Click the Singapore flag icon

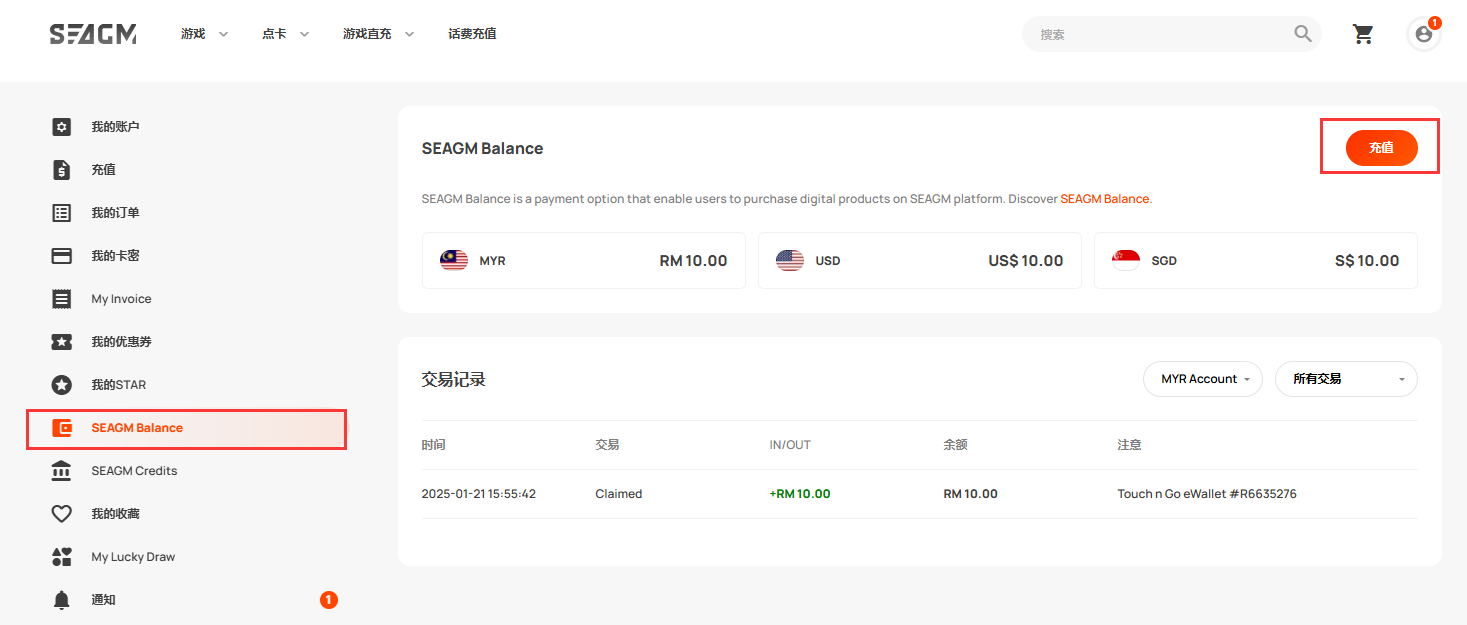[x=1126, y=261]
